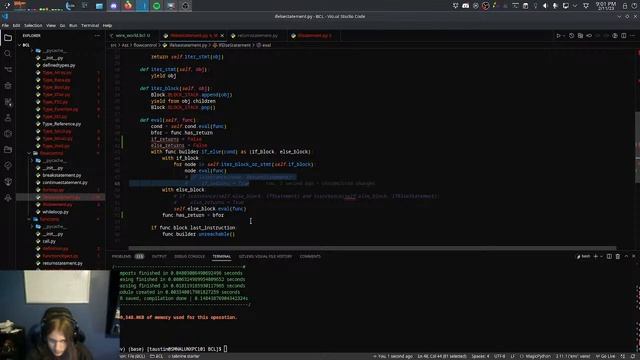This screenshot has height=360, width=640.
Task: Open the Search view in activity bar
Action: click(8, 53)
